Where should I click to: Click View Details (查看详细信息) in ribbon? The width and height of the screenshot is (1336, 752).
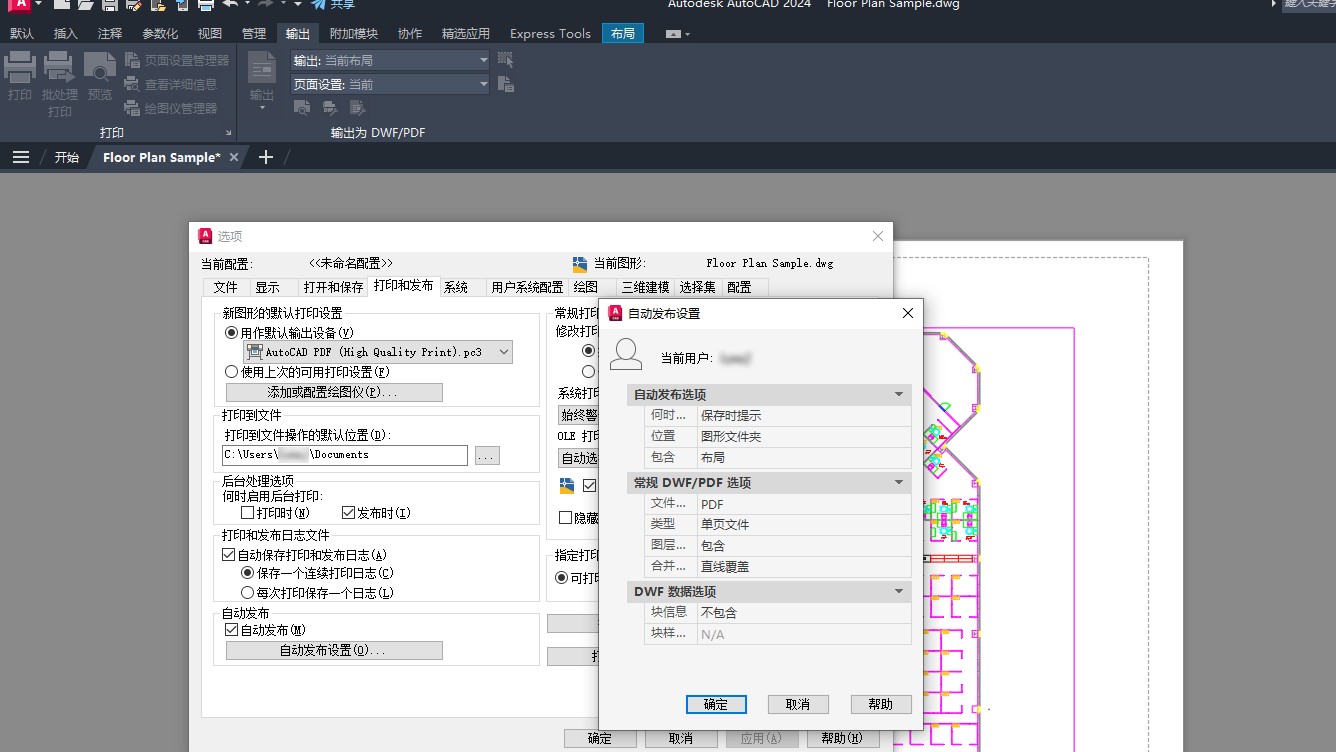(171, 85)
